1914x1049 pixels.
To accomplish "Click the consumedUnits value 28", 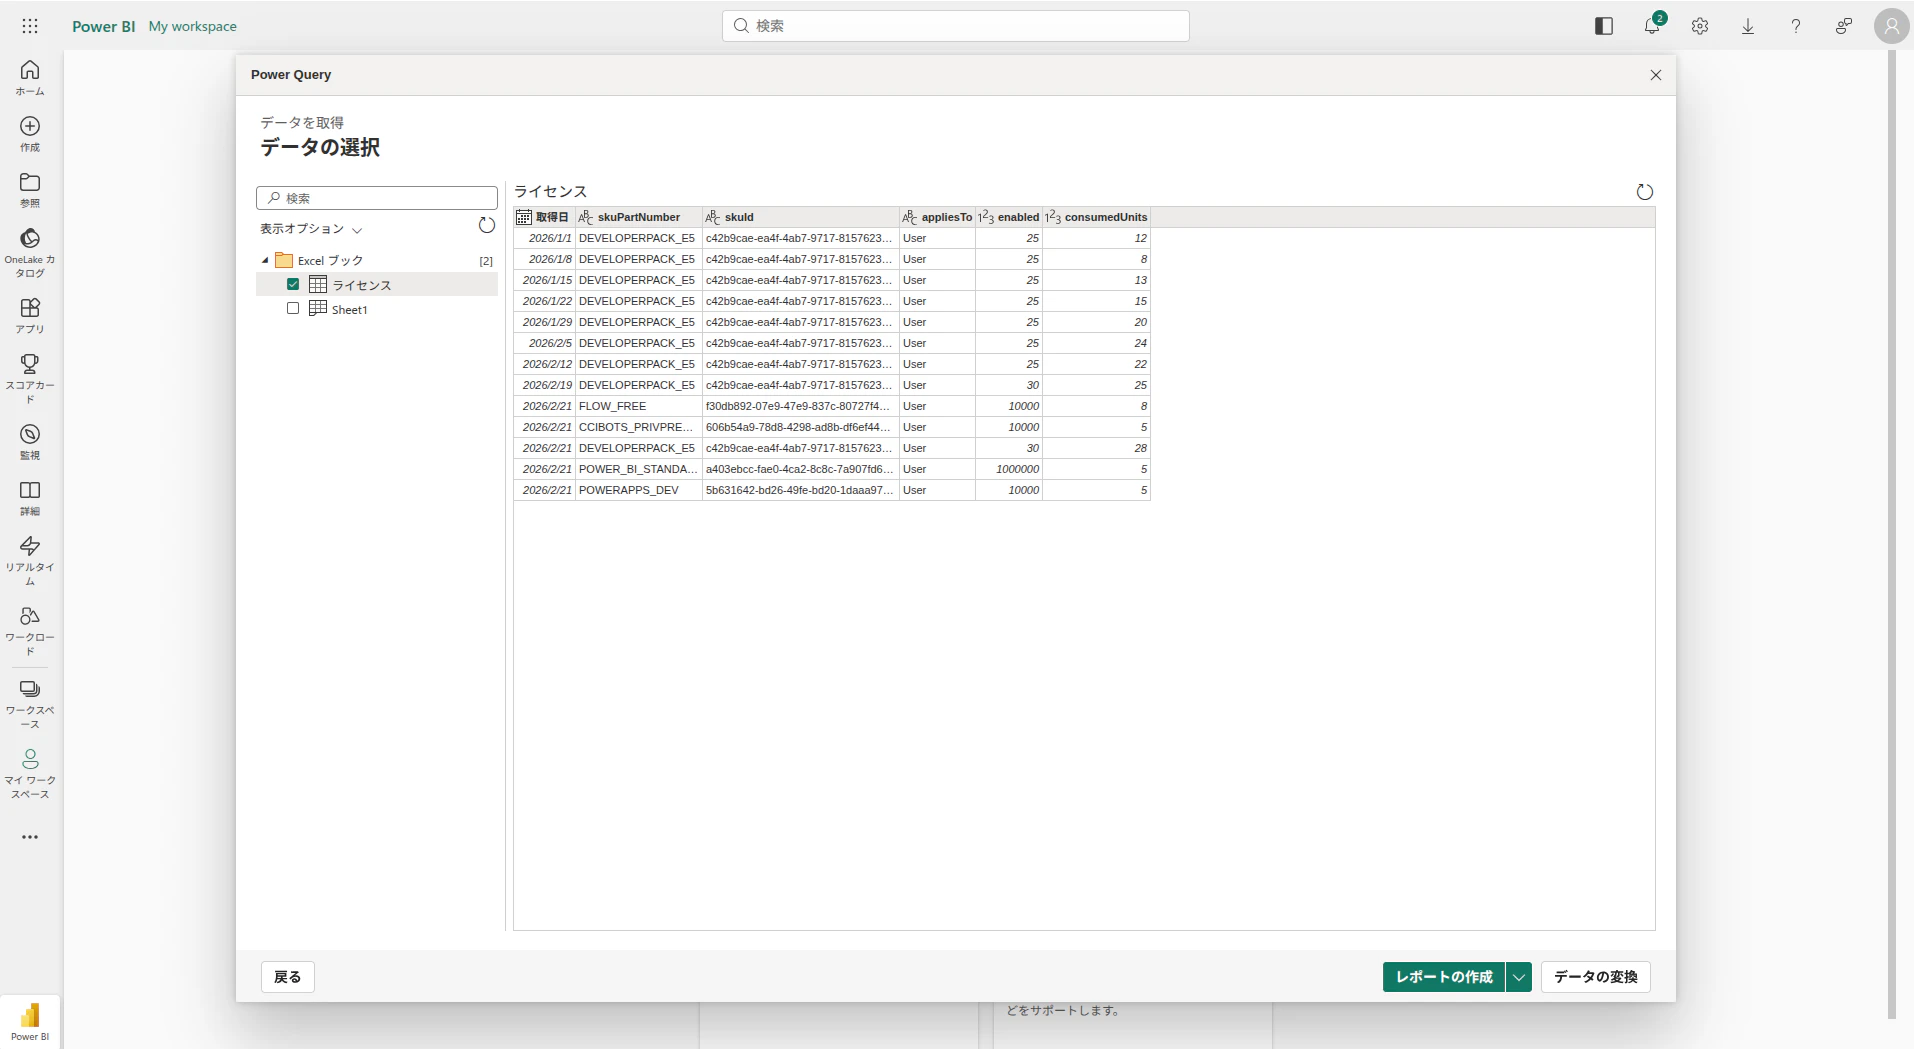I will (1096, 448).
